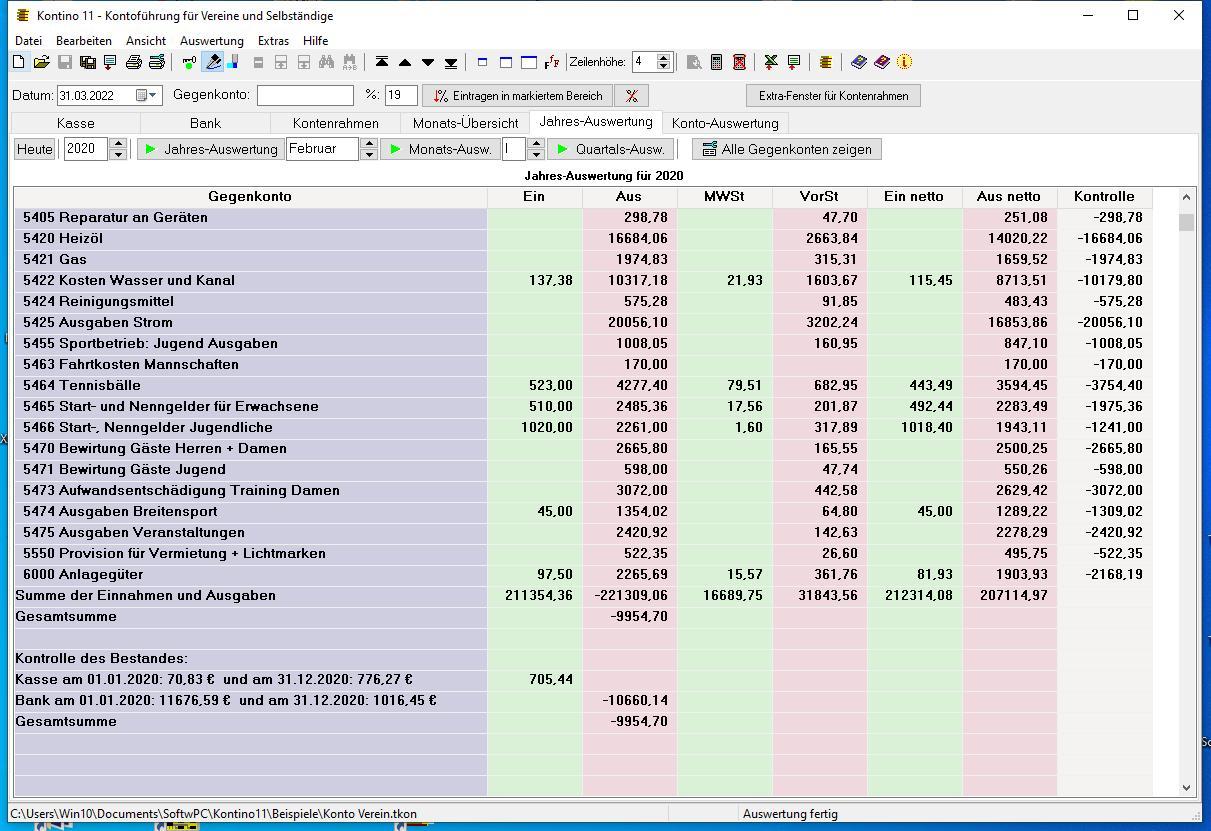Click the binoculars search icon

coord(326,62)
